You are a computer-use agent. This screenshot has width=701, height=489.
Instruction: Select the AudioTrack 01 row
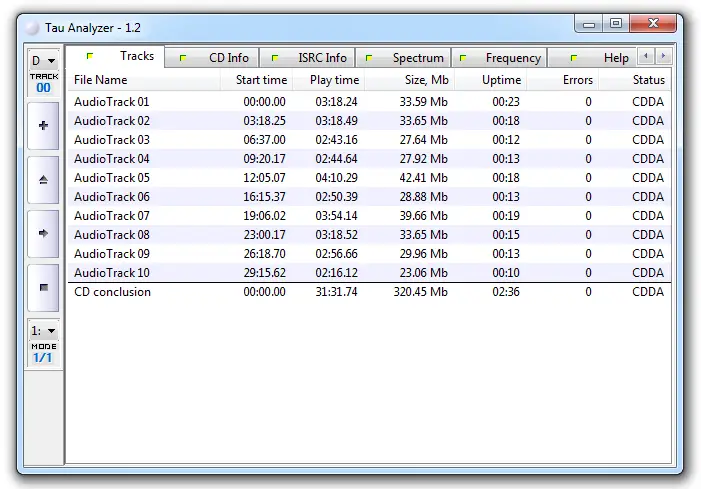click(x=369, y=102)
